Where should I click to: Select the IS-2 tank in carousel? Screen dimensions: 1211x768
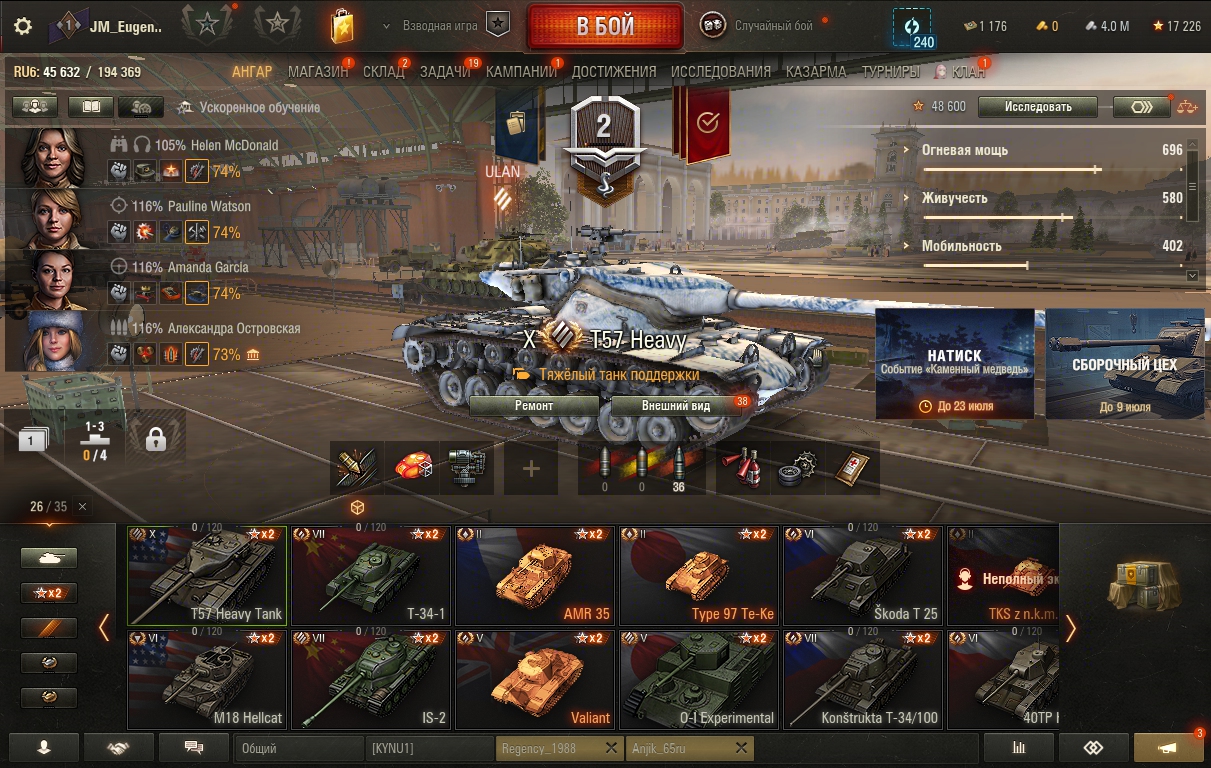click(371, 679)
